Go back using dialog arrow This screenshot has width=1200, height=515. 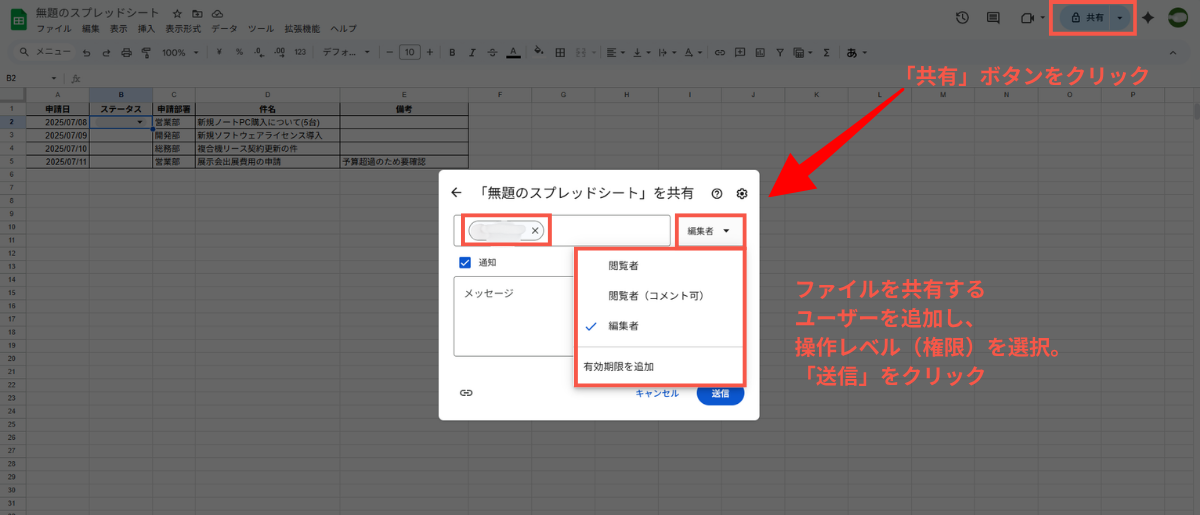coord(457,193)
